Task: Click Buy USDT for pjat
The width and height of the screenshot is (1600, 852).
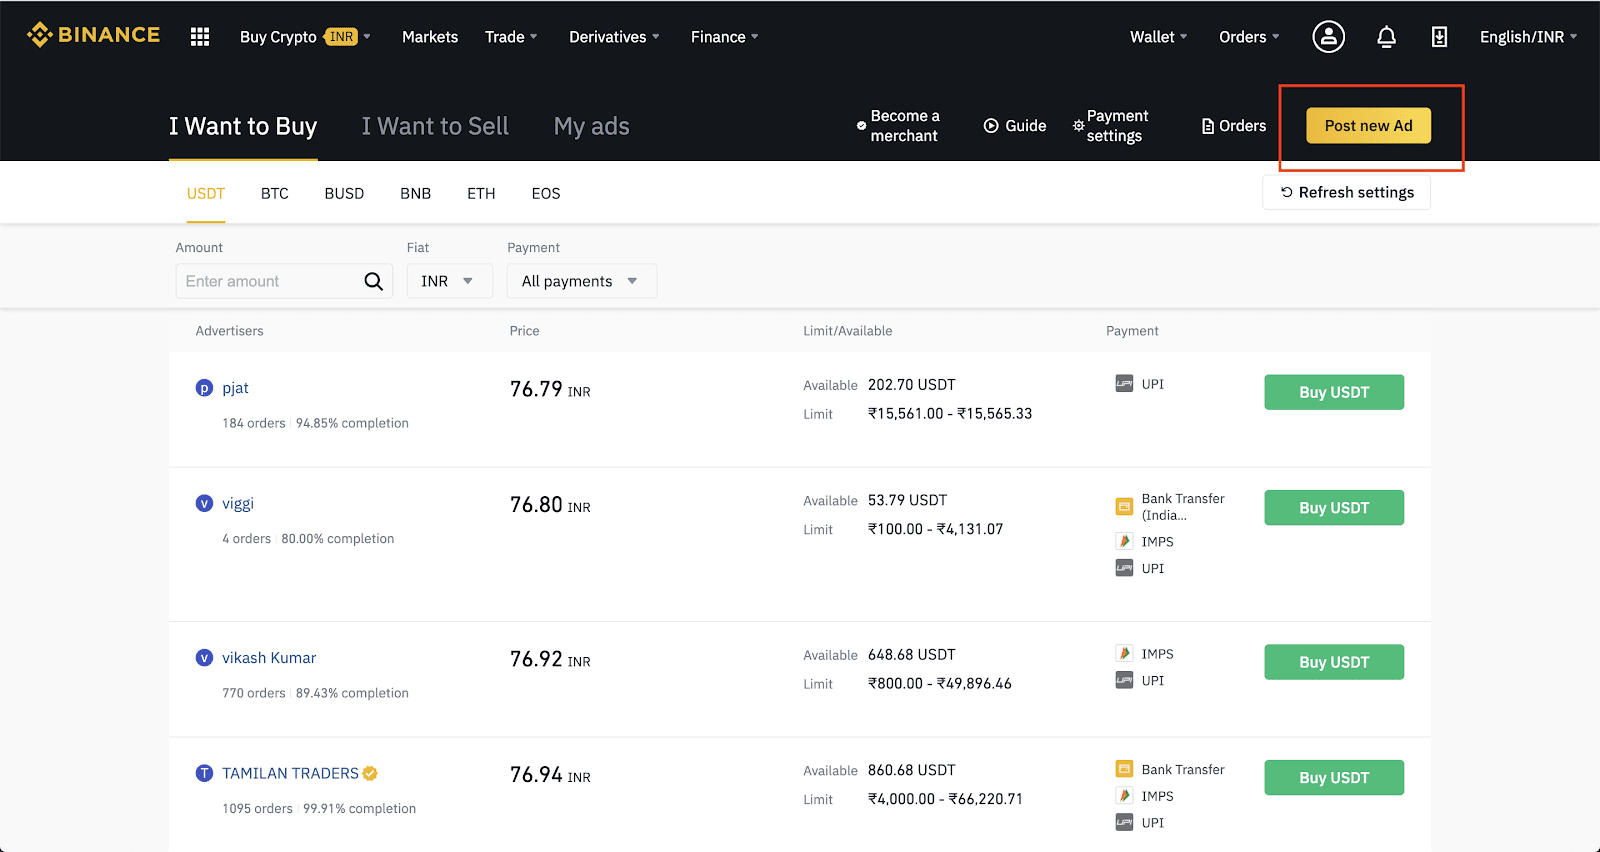Action: 1334,392
